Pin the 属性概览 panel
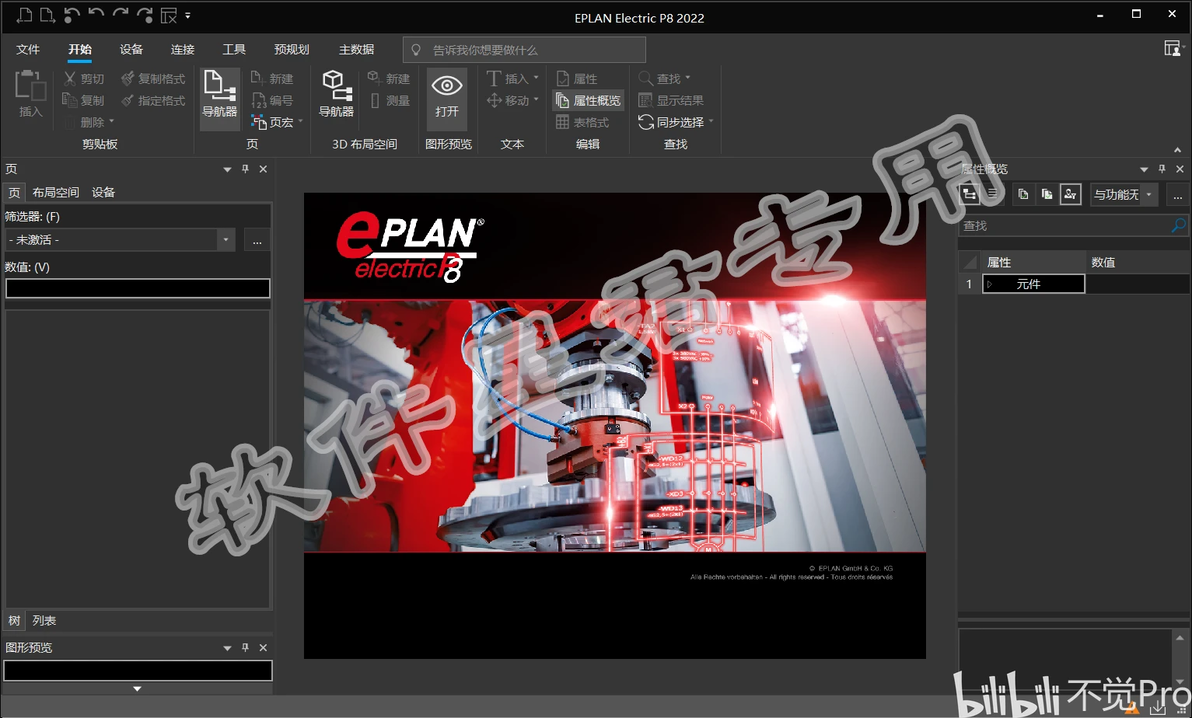 pos(1162,169)
